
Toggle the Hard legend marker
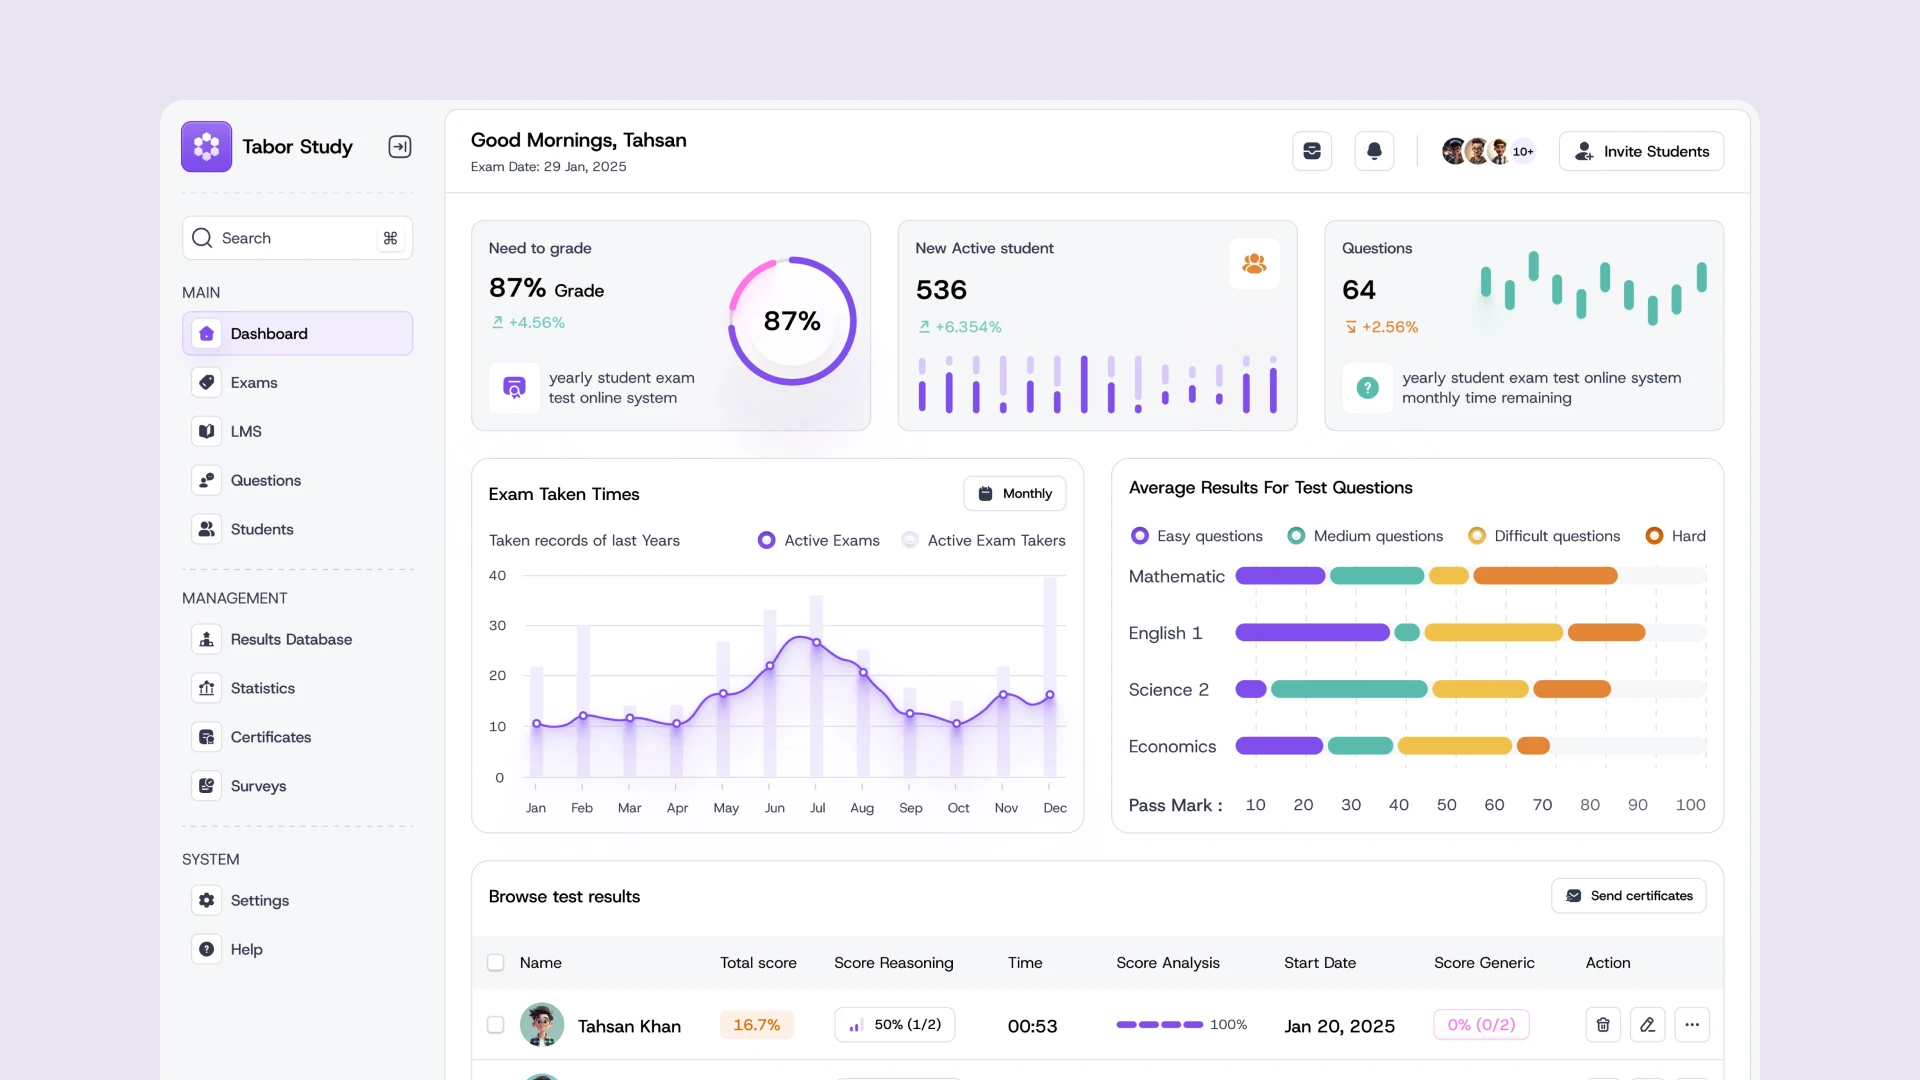[1654, 537]
